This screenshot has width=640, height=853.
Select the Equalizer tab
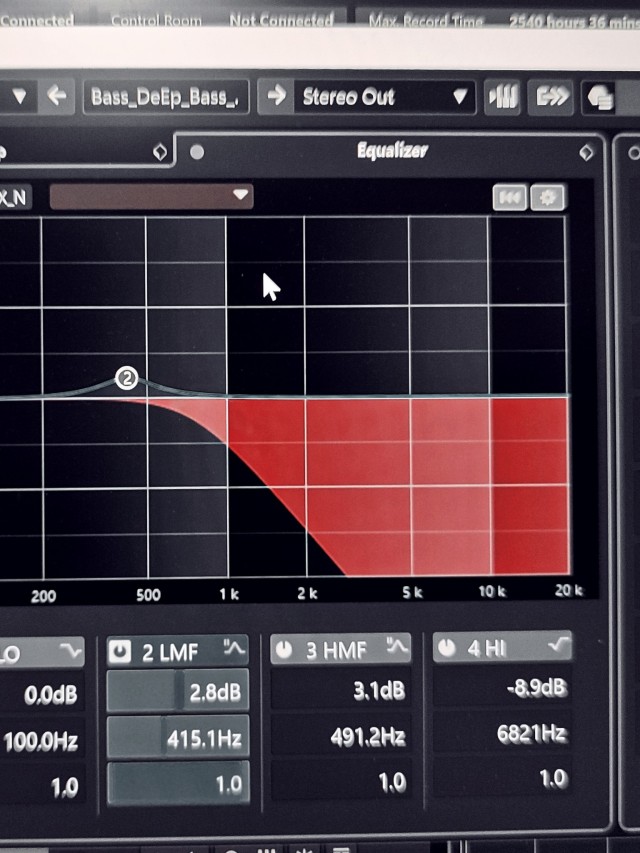[x=392, y=150]
